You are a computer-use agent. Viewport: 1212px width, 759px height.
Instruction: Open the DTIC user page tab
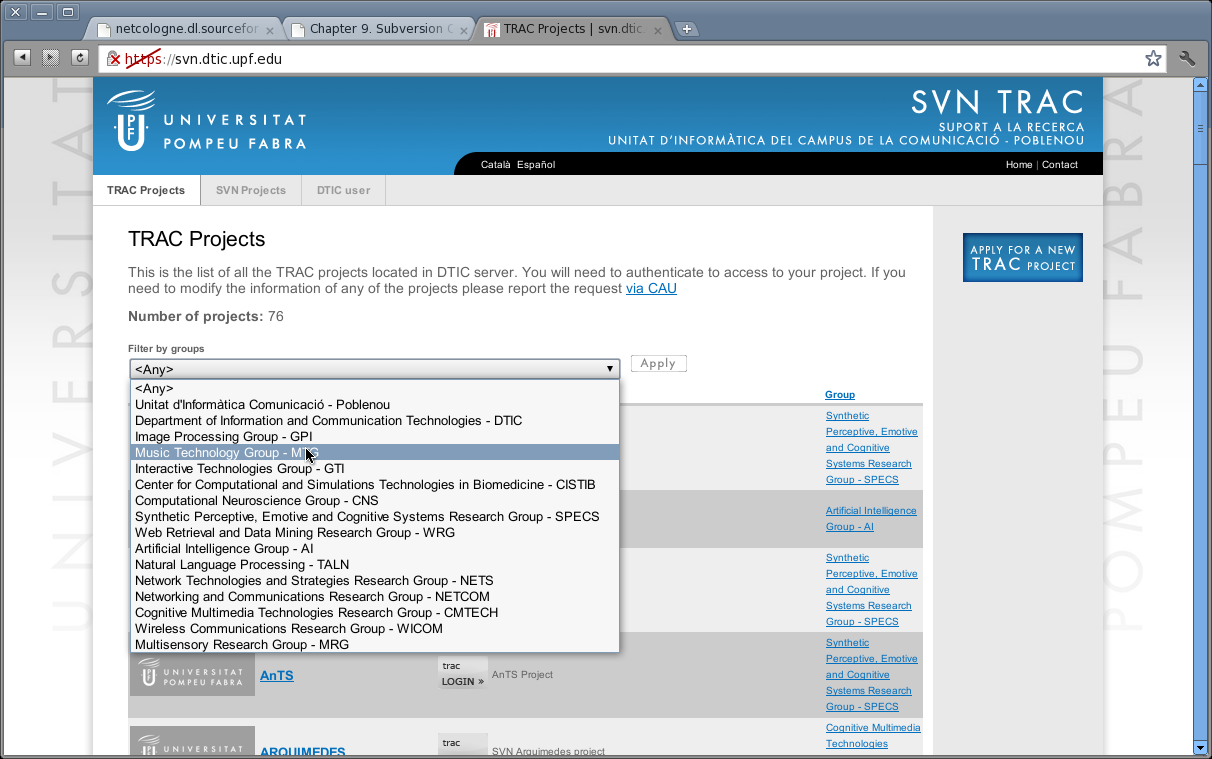click(x=343, y=190)
